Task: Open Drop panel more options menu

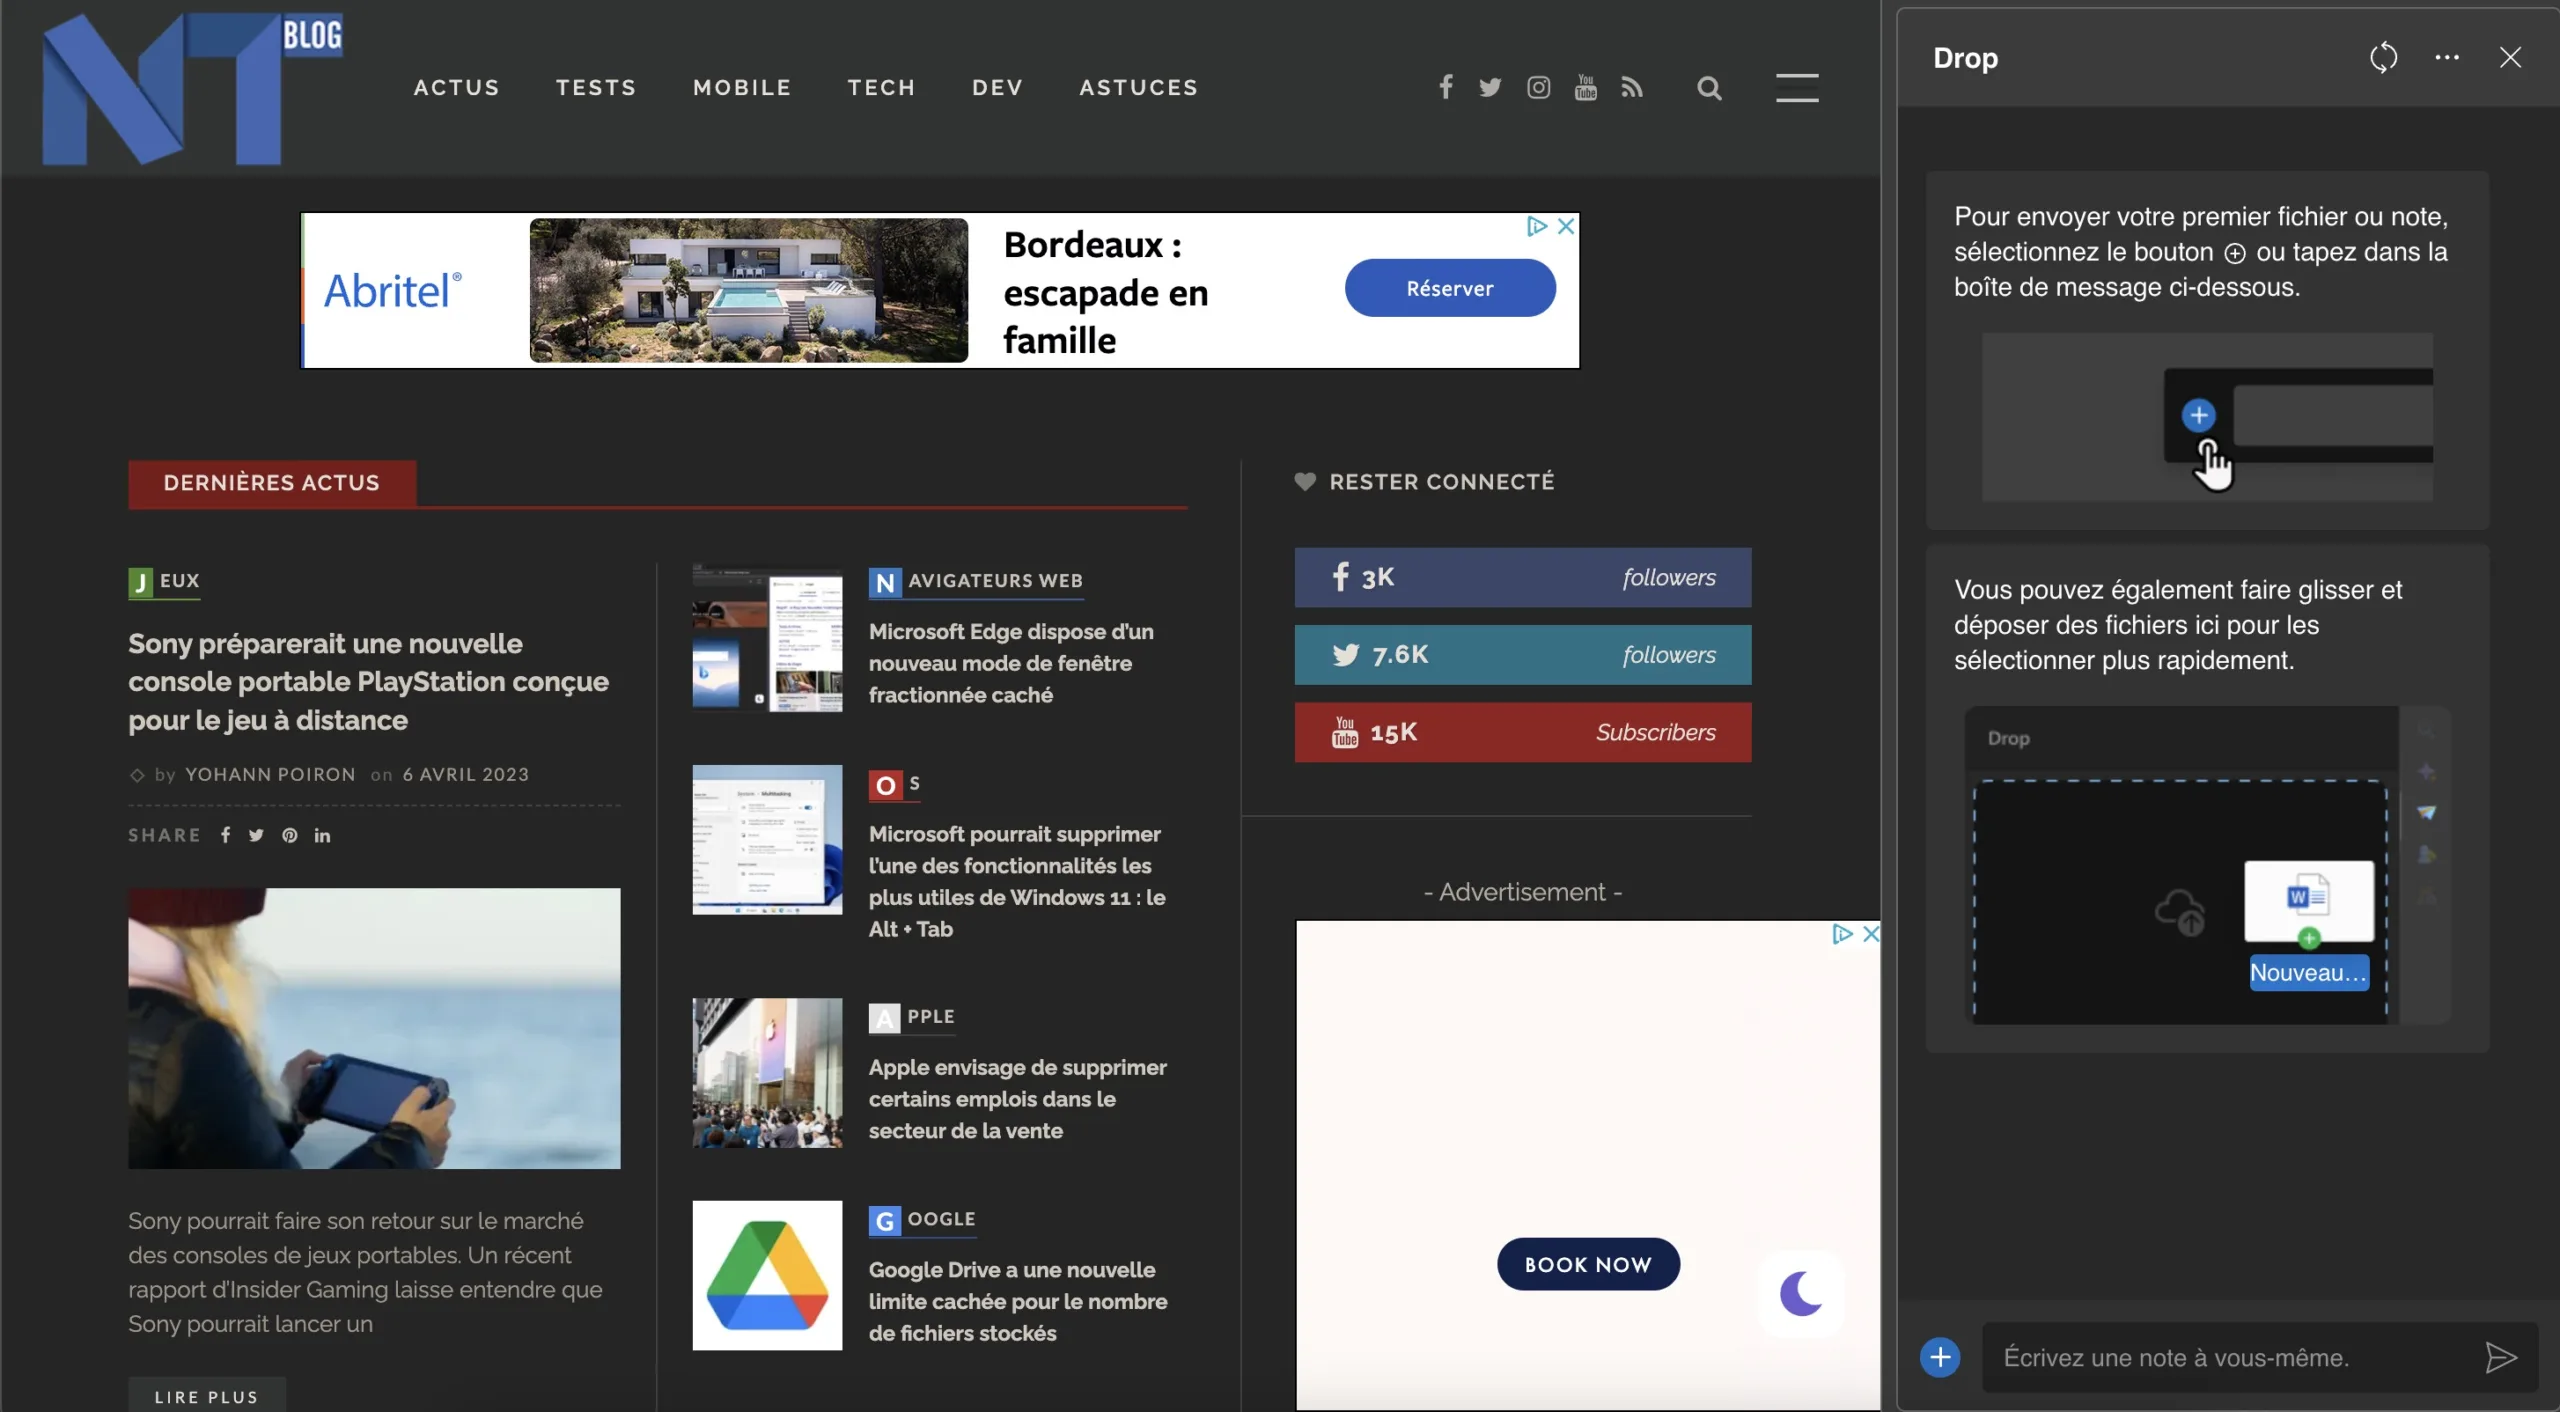Action: [x=2447, y=57]
